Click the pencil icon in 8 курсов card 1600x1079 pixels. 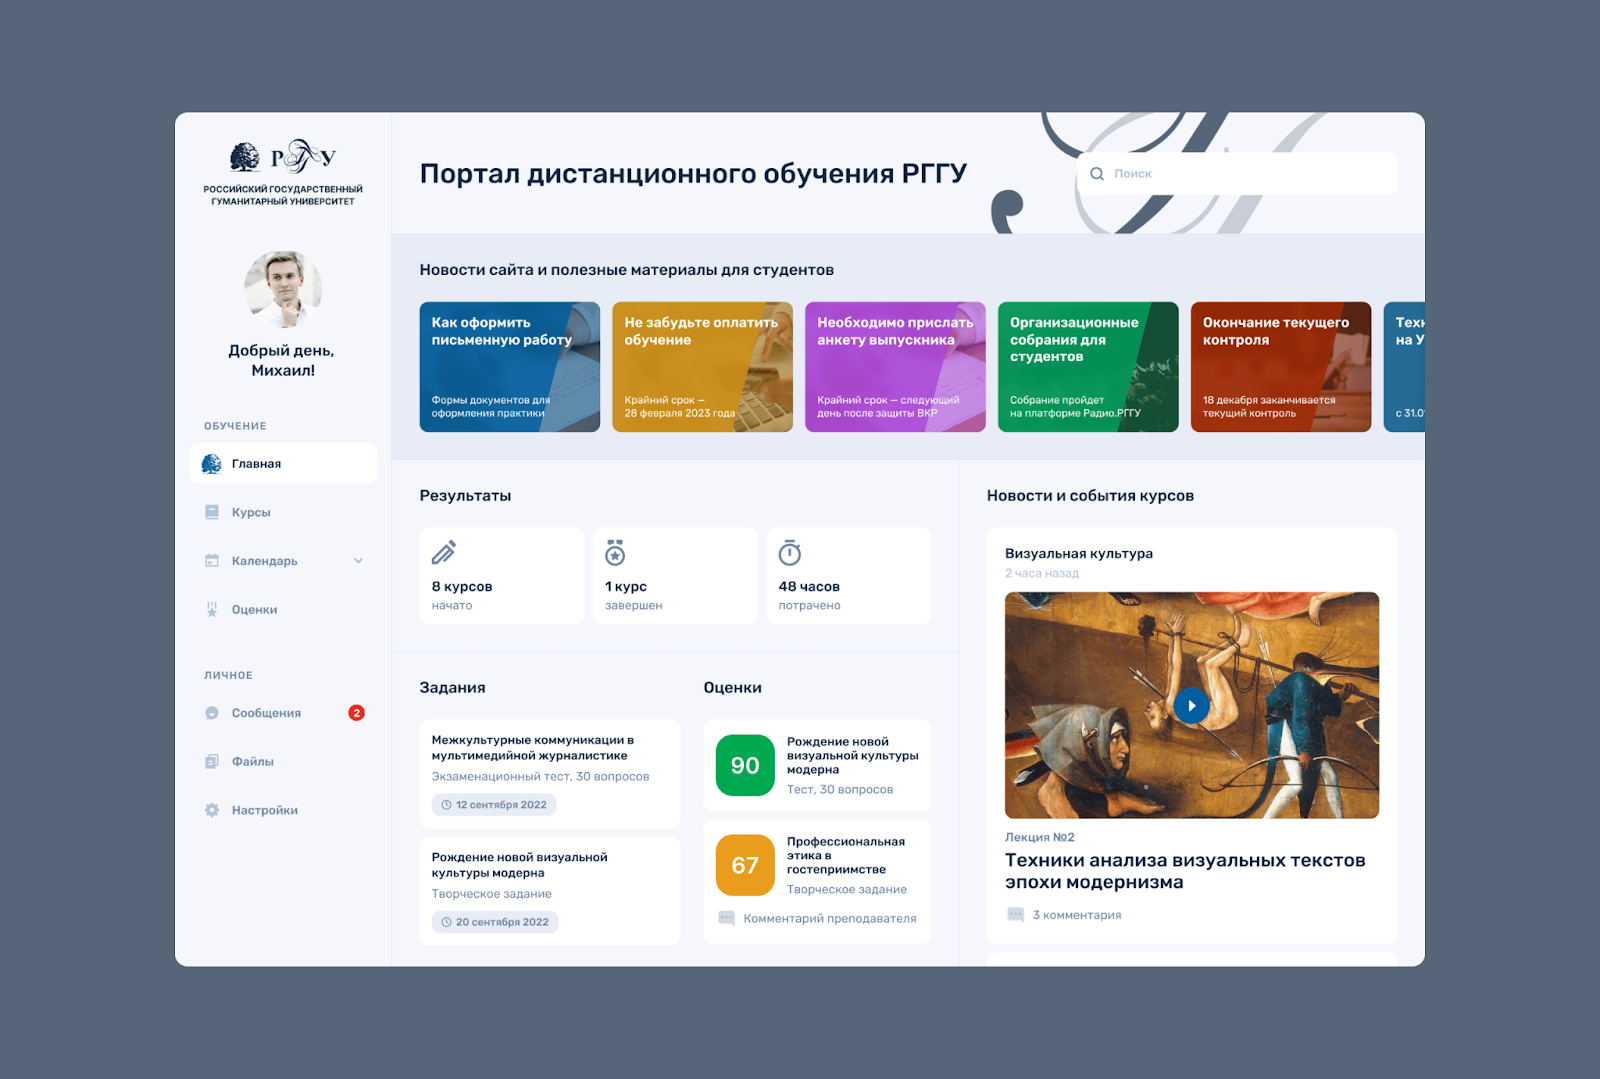click(444, 552)
